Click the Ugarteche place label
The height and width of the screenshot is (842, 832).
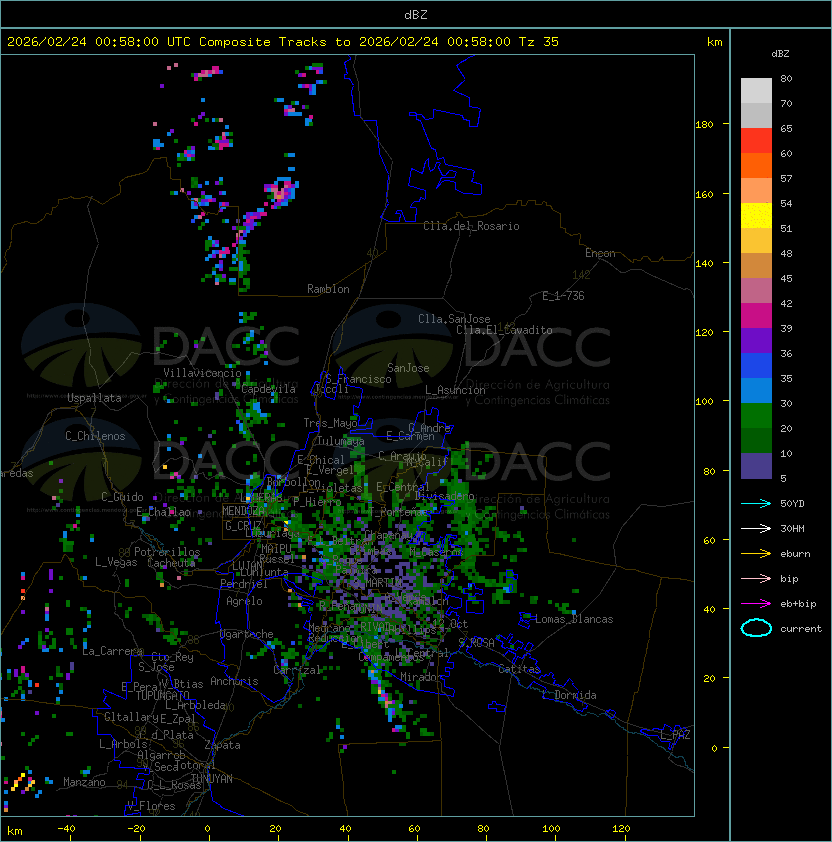247,634
